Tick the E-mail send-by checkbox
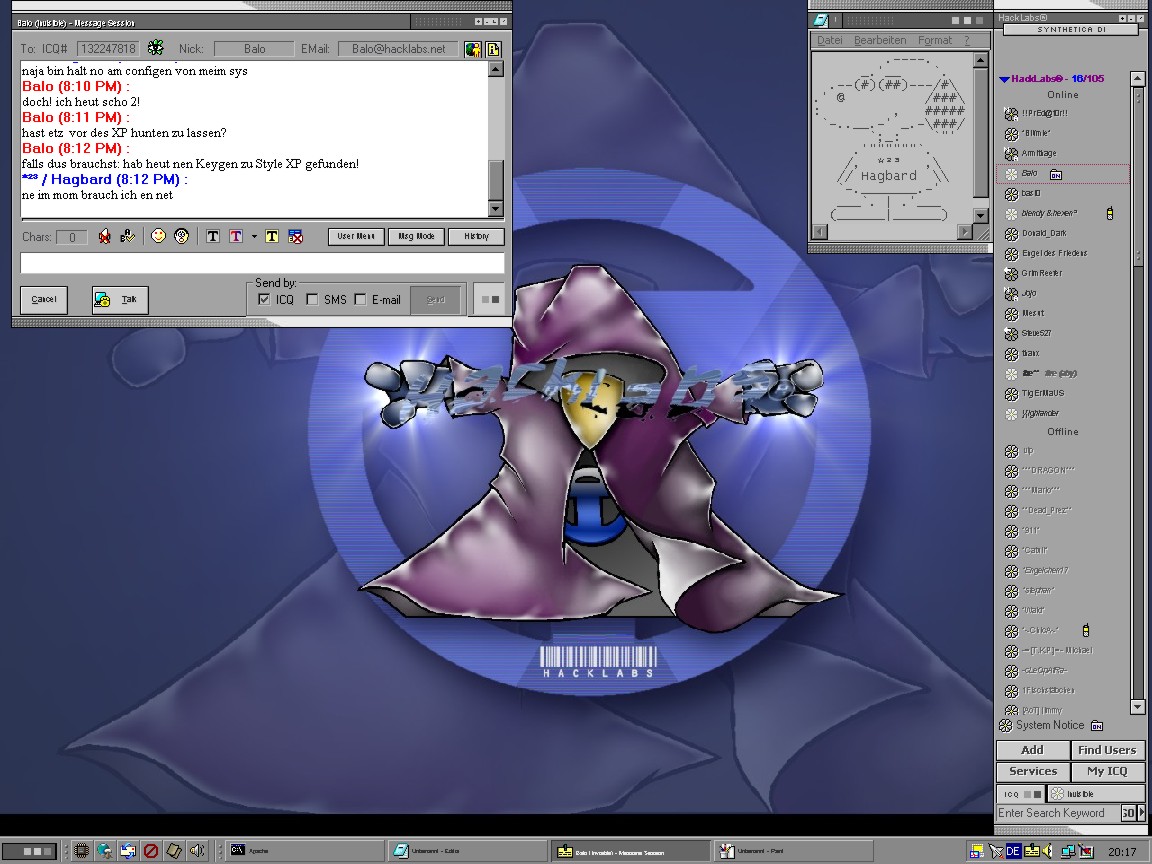1152x864 pixels. (360, 299)
